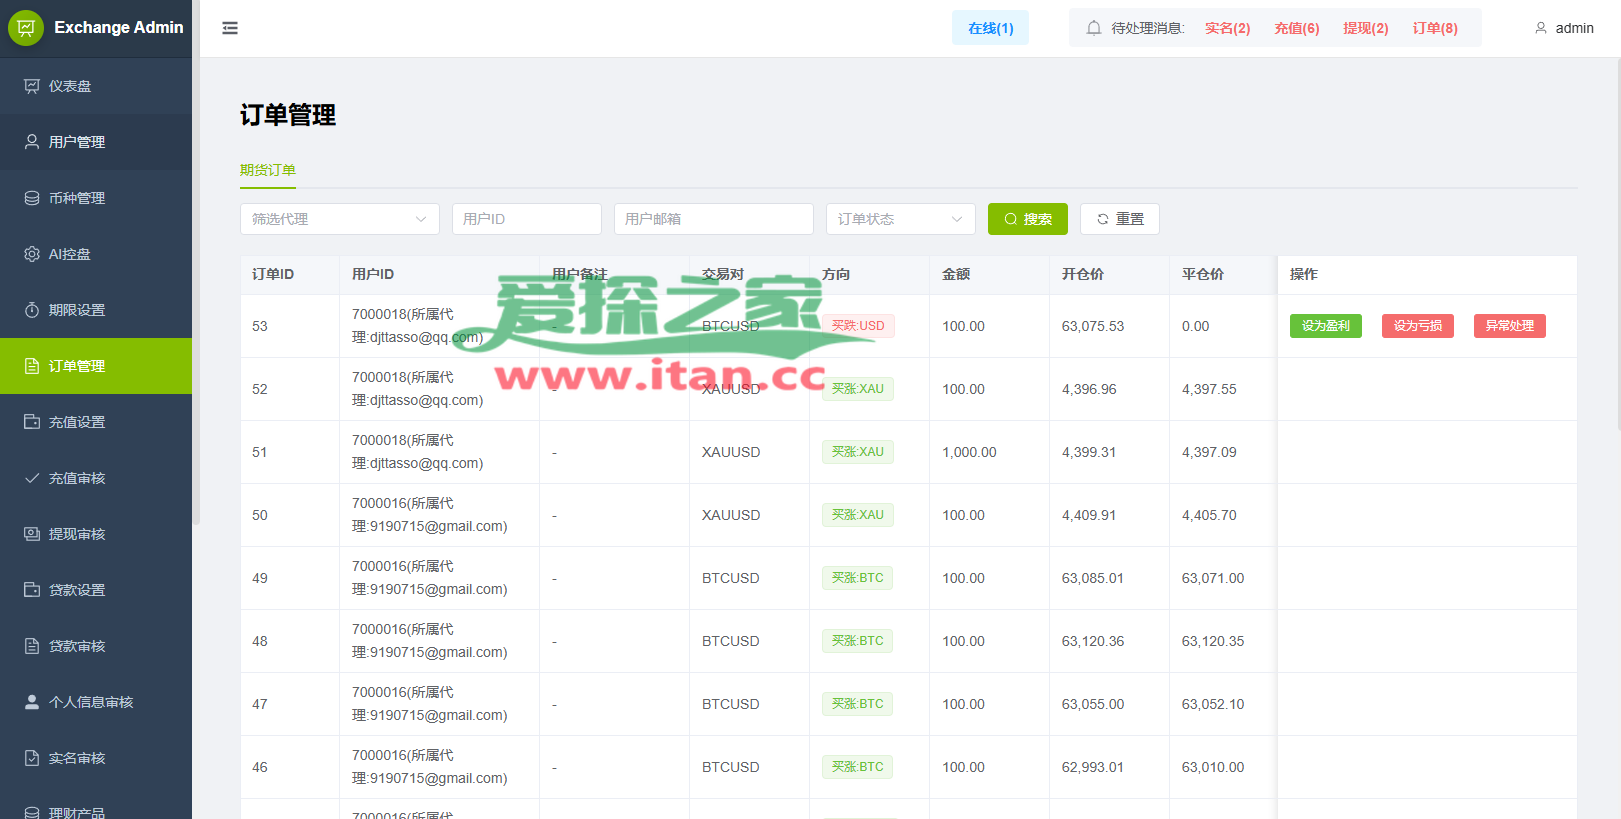Click the 实名审核 file-check icon
This screenshot has width=1621, height=819.
[x=32, y=758]
